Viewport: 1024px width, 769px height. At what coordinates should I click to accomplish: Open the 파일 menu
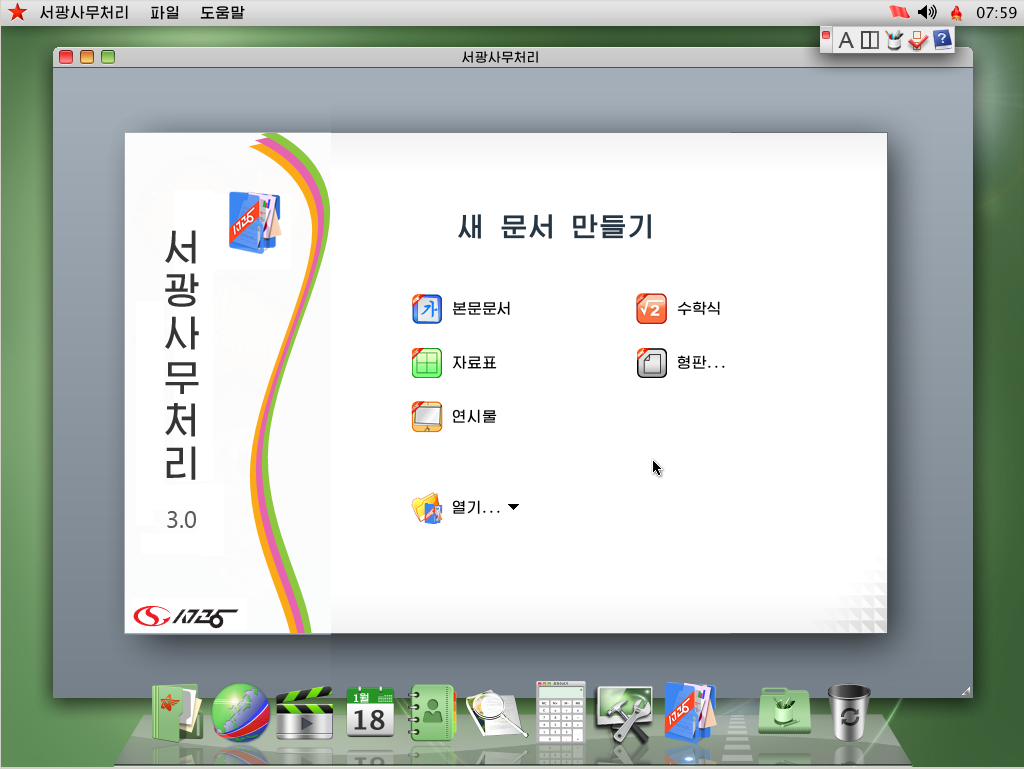162,12
